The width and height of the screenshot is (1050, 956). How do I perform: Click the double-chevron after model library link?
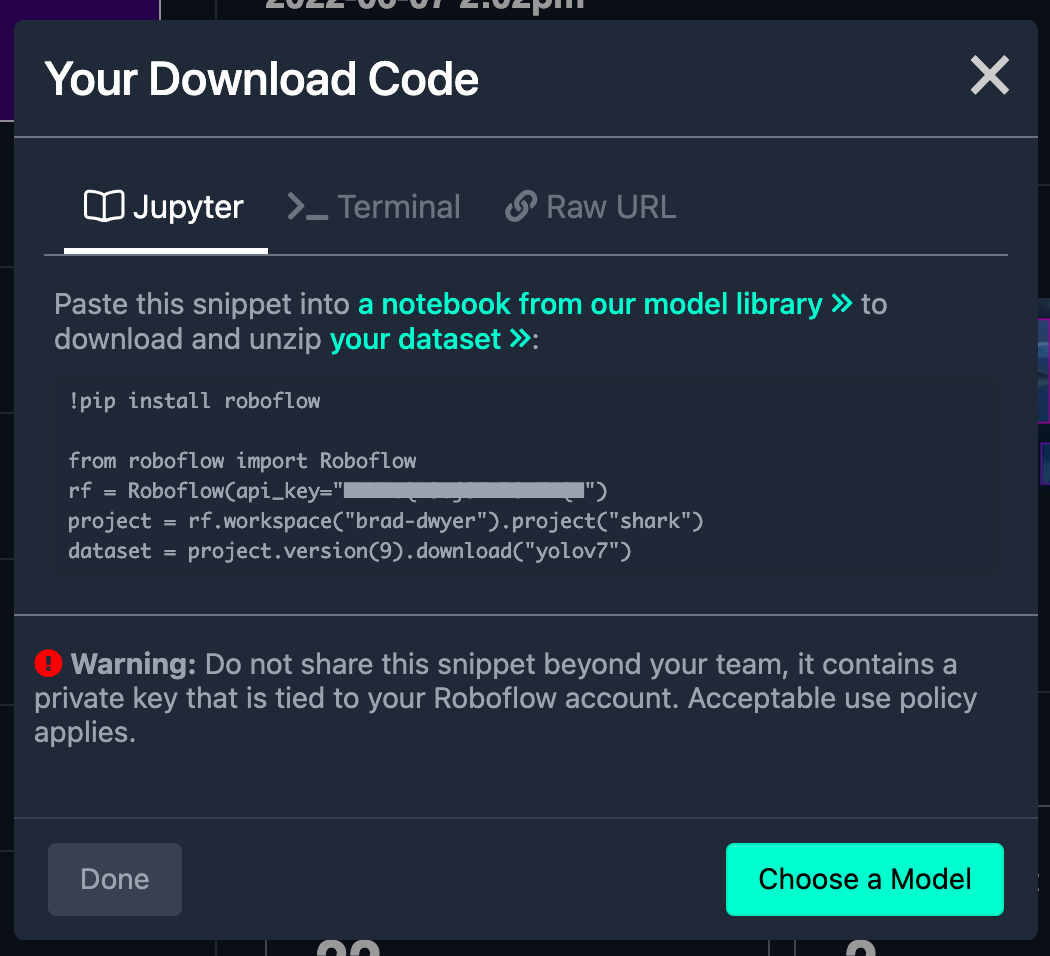click(x=843, y=303)
